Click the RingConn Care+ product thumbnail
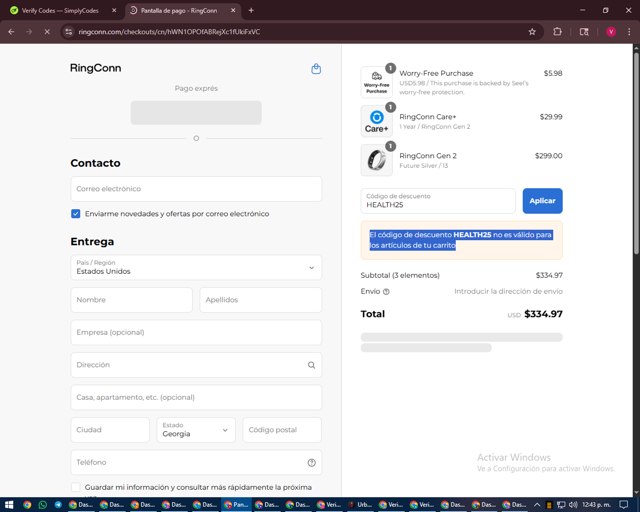This screenshot has width=640, height=512. coord(377,121)
